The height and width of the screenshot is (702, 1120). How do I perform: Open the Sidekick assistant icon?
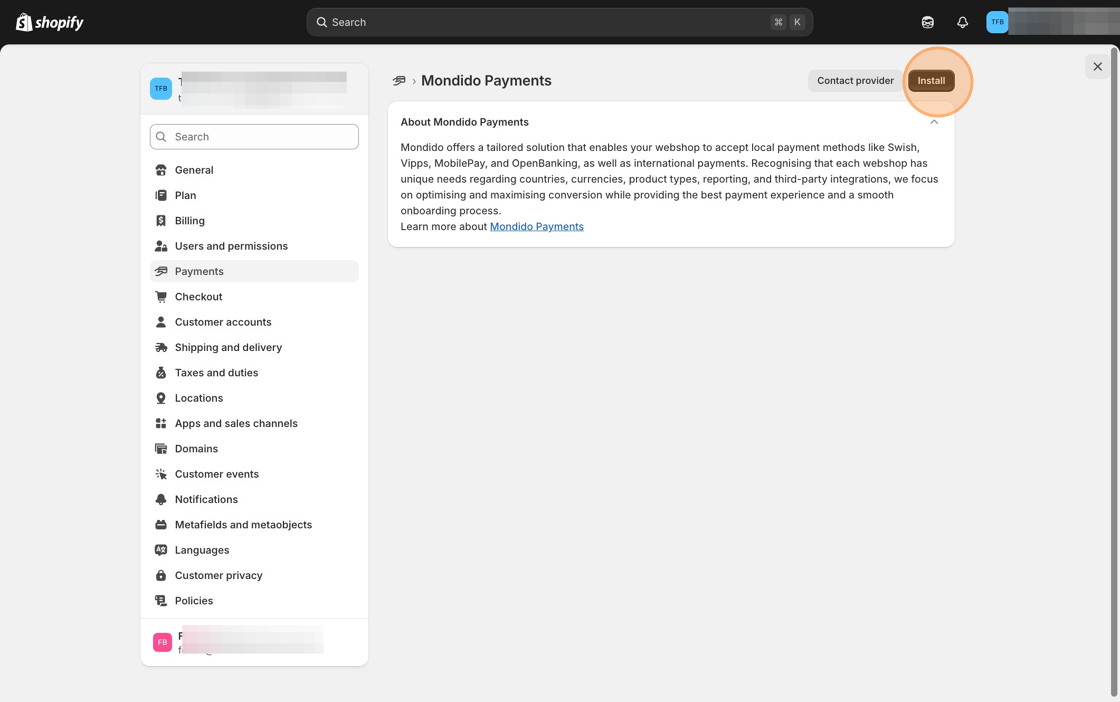pos(928,22)
